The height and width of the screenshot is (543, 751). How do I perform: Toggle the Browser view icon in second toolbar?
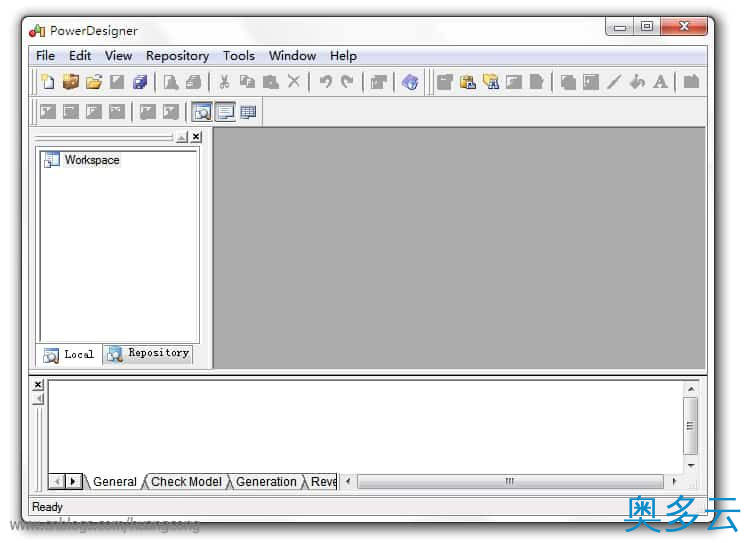pos(202,112)
